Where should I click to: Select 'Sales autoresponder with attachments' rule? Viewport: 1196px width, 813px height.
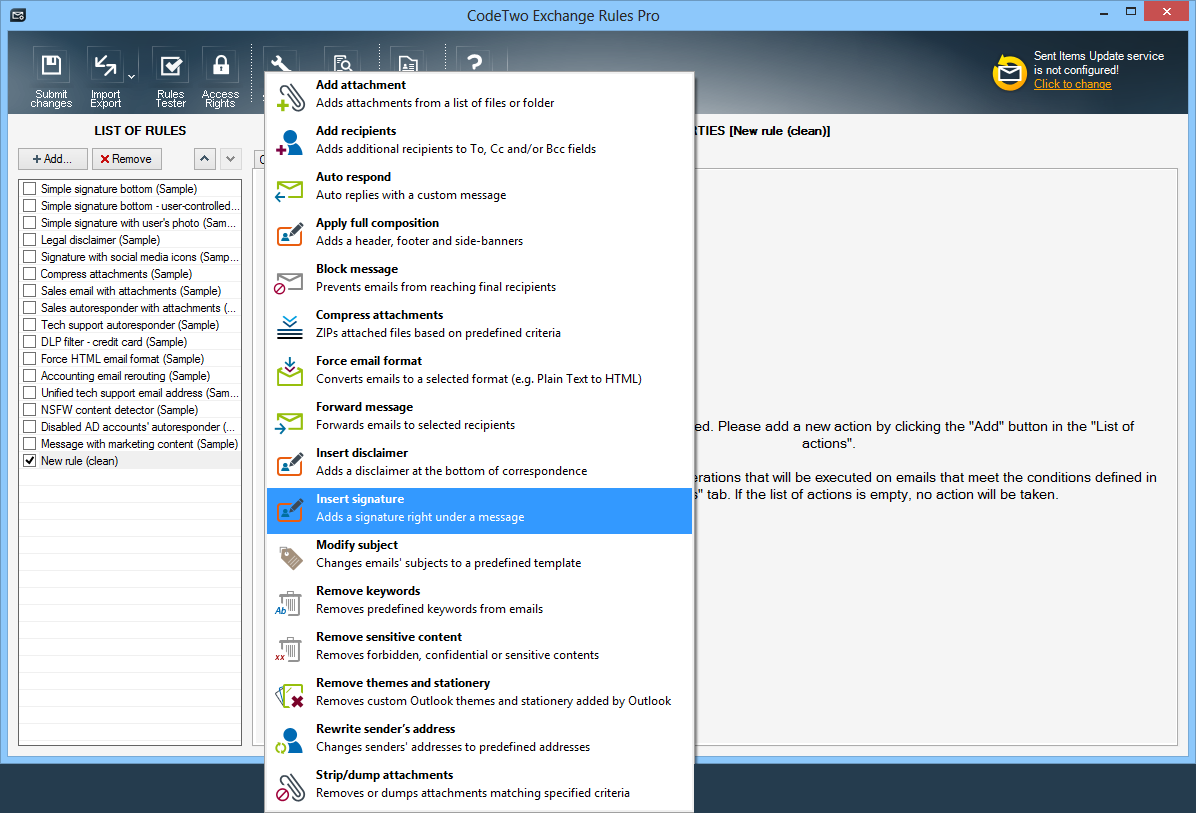tap(139, 308)
